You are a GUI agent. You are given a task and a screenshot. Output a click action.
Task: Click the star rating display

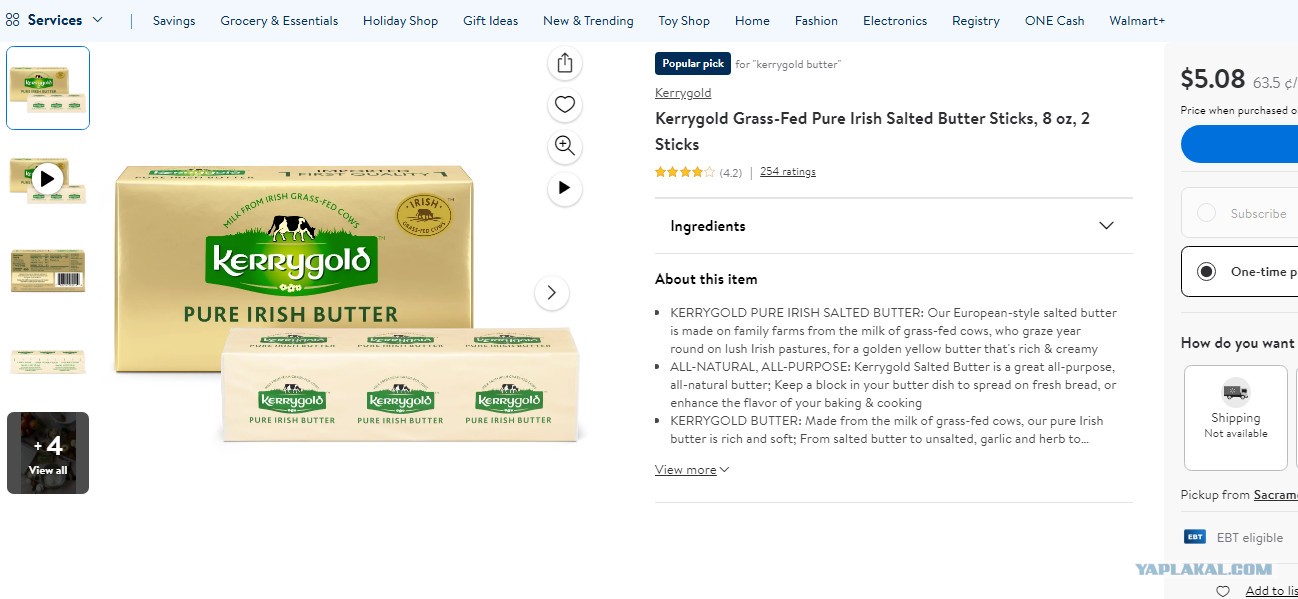click(685, 172)
